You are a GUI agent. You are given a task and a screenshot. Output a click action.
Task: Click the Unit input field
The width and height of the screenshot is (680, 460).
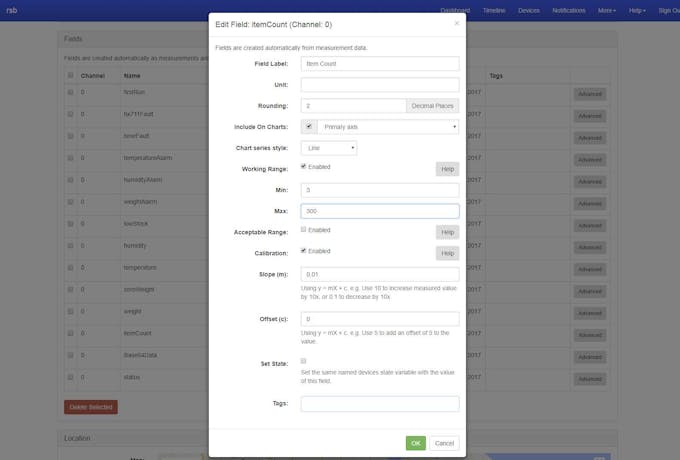click(x=380, y=85)
